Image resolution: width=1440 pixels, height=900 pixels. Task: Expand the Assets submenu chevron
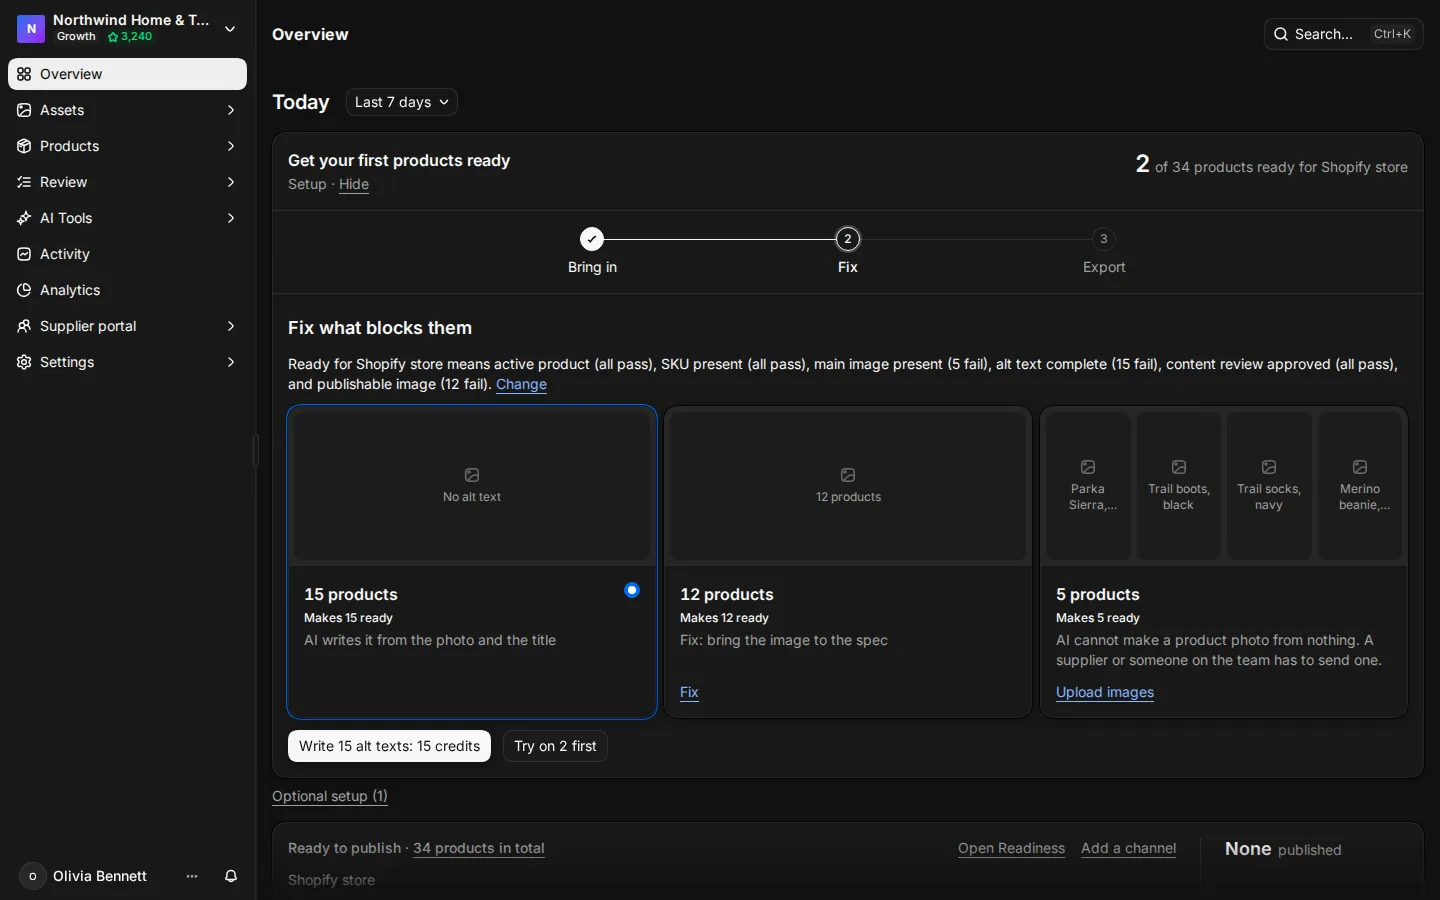coord(231,110)
